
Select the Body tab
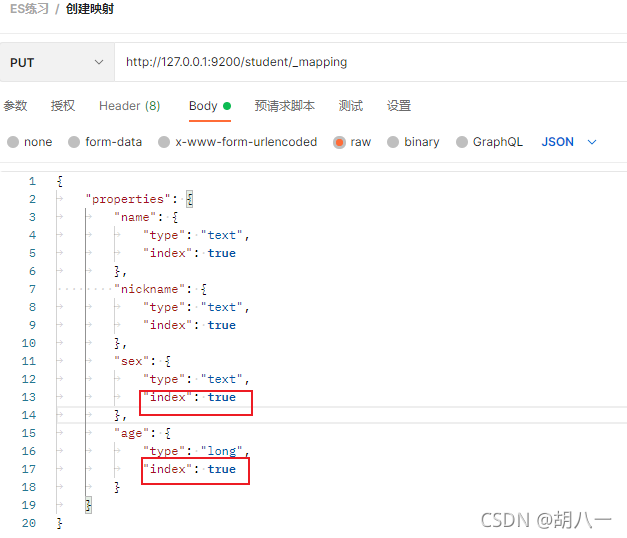pos(210,106)
